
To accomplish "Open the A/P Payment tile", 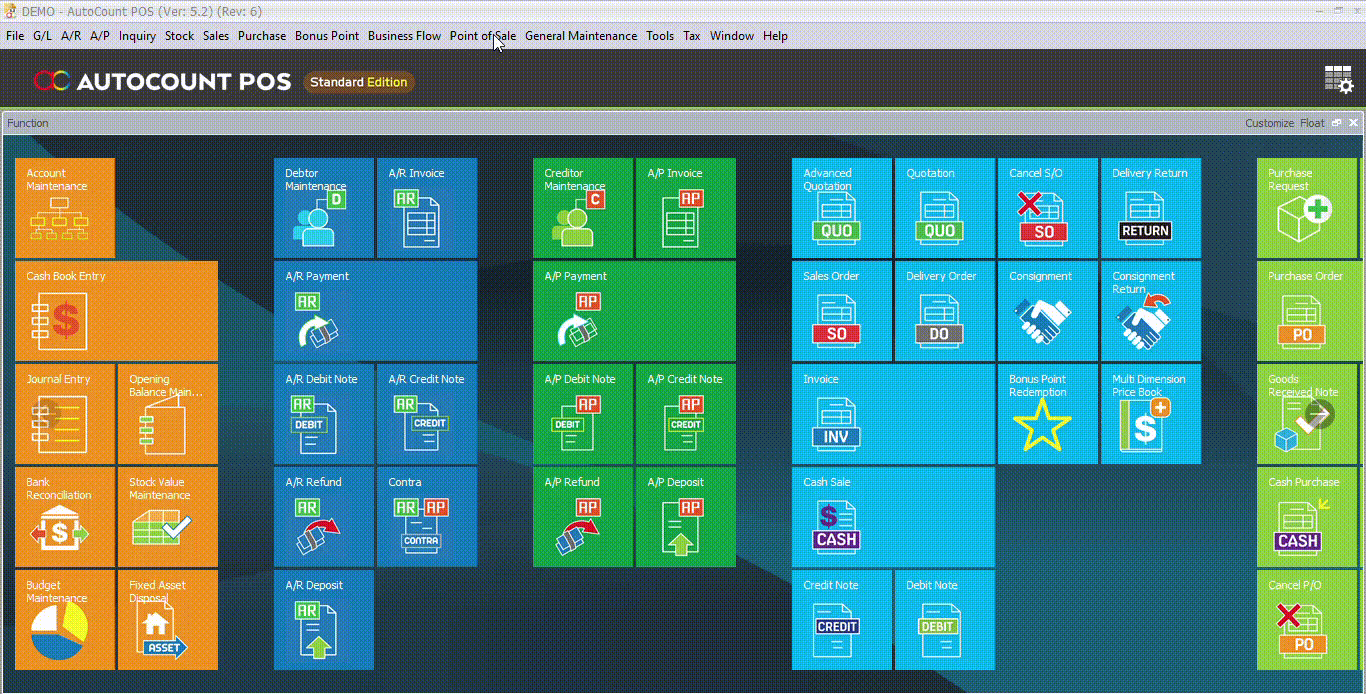I will pyautogui.click(x=634, y=311).
